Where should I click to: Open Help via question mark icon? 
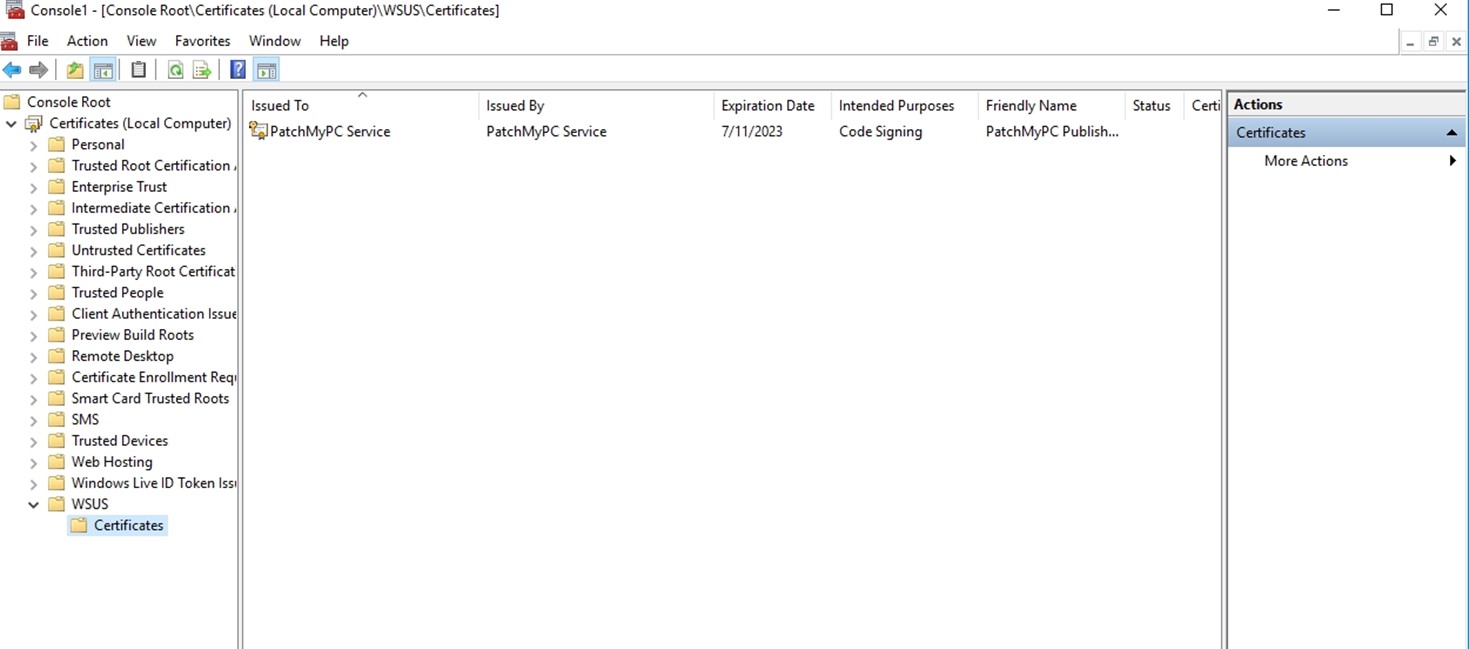[238, 70]
